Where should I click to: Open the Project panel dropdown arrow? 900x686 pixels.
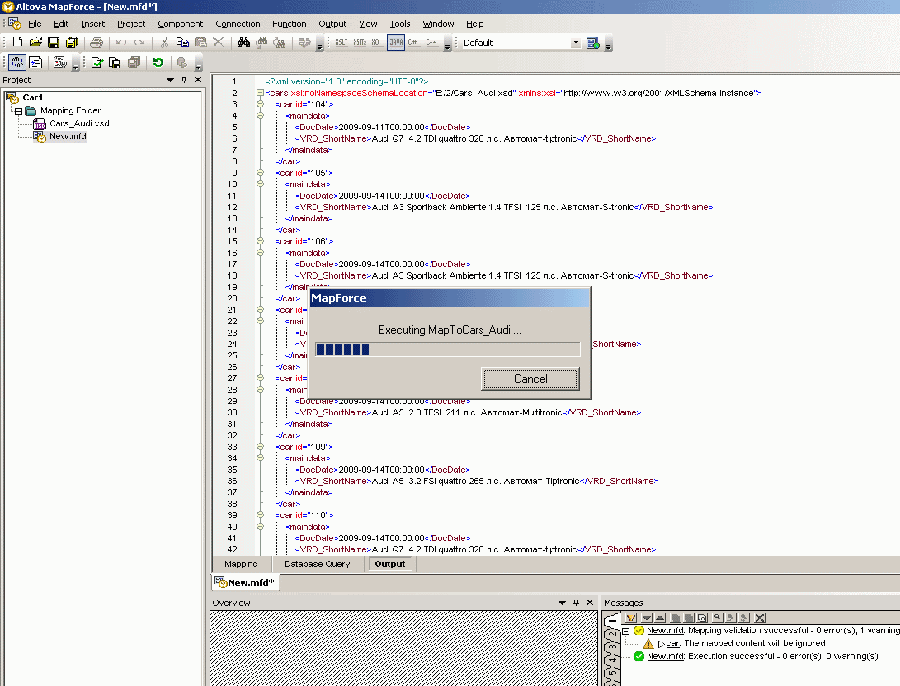(x=170, y=80)
